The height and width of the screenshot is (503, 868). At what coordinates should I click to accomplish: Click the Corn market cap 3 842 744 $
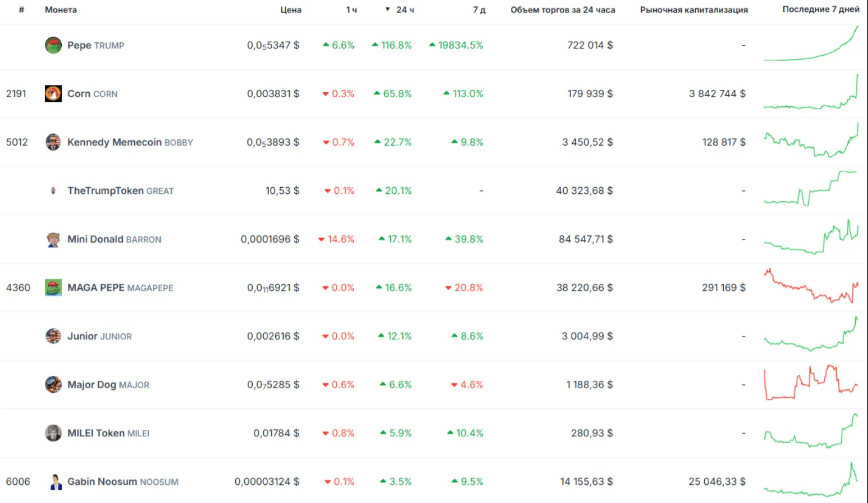(717, 94)
